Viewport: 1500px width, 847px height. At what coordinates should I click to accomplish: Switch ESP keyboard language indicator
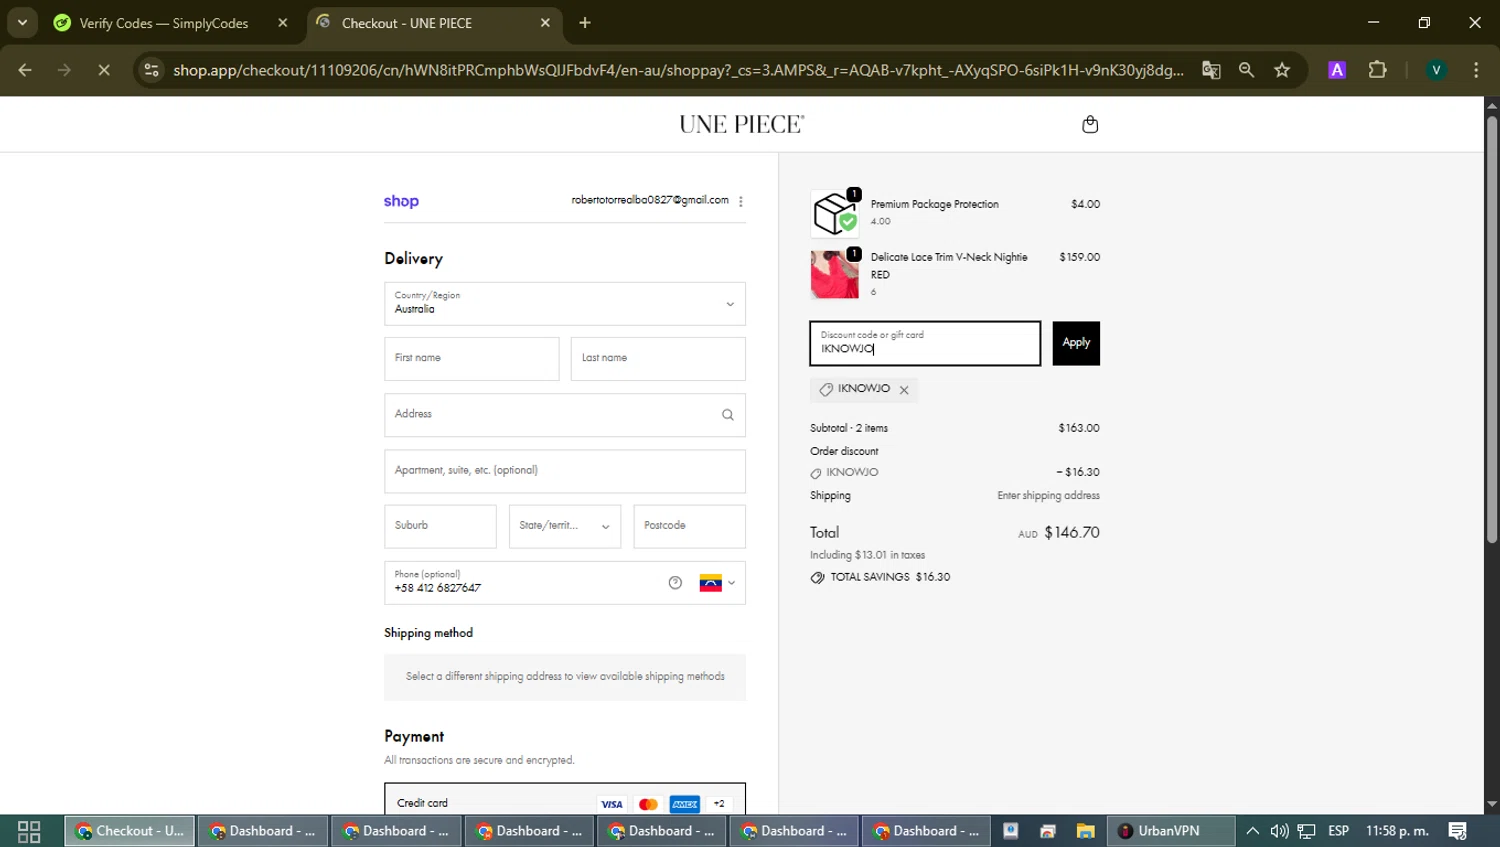1338,831
